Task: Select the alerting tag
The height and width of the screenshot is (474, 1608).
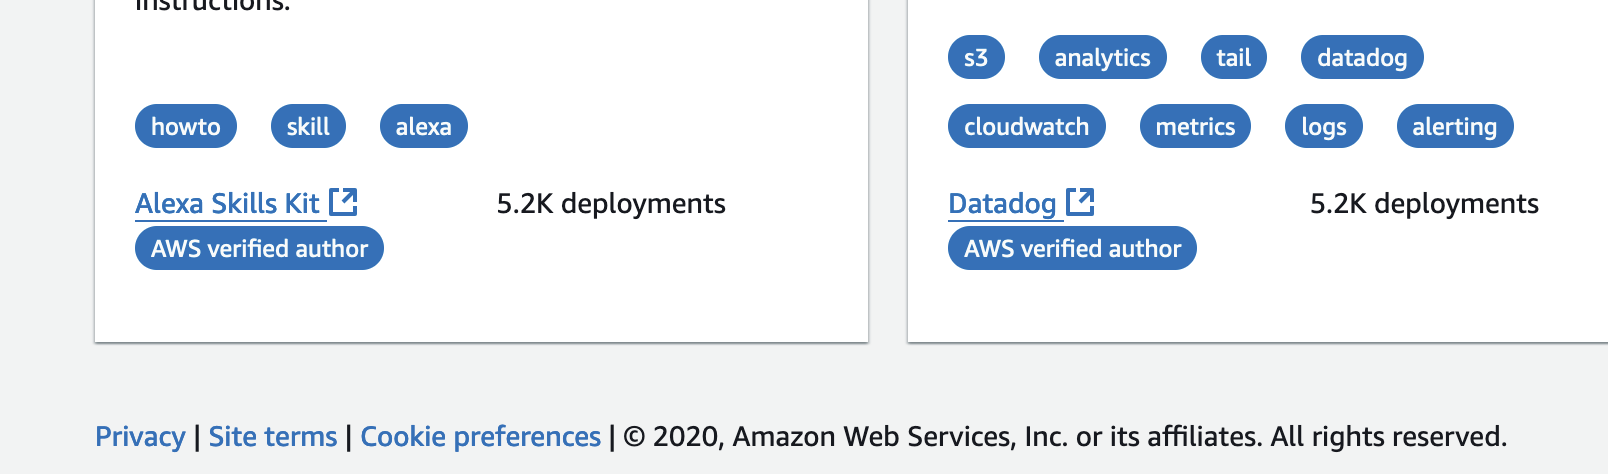Action: (x=1455, y=126)
